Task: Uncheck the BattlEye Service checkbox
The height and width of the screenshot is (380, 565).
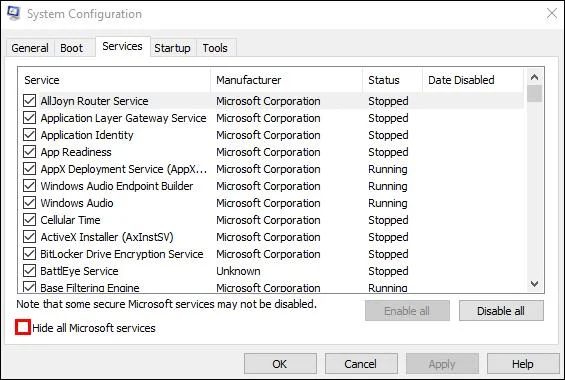Action: (30, 271)
